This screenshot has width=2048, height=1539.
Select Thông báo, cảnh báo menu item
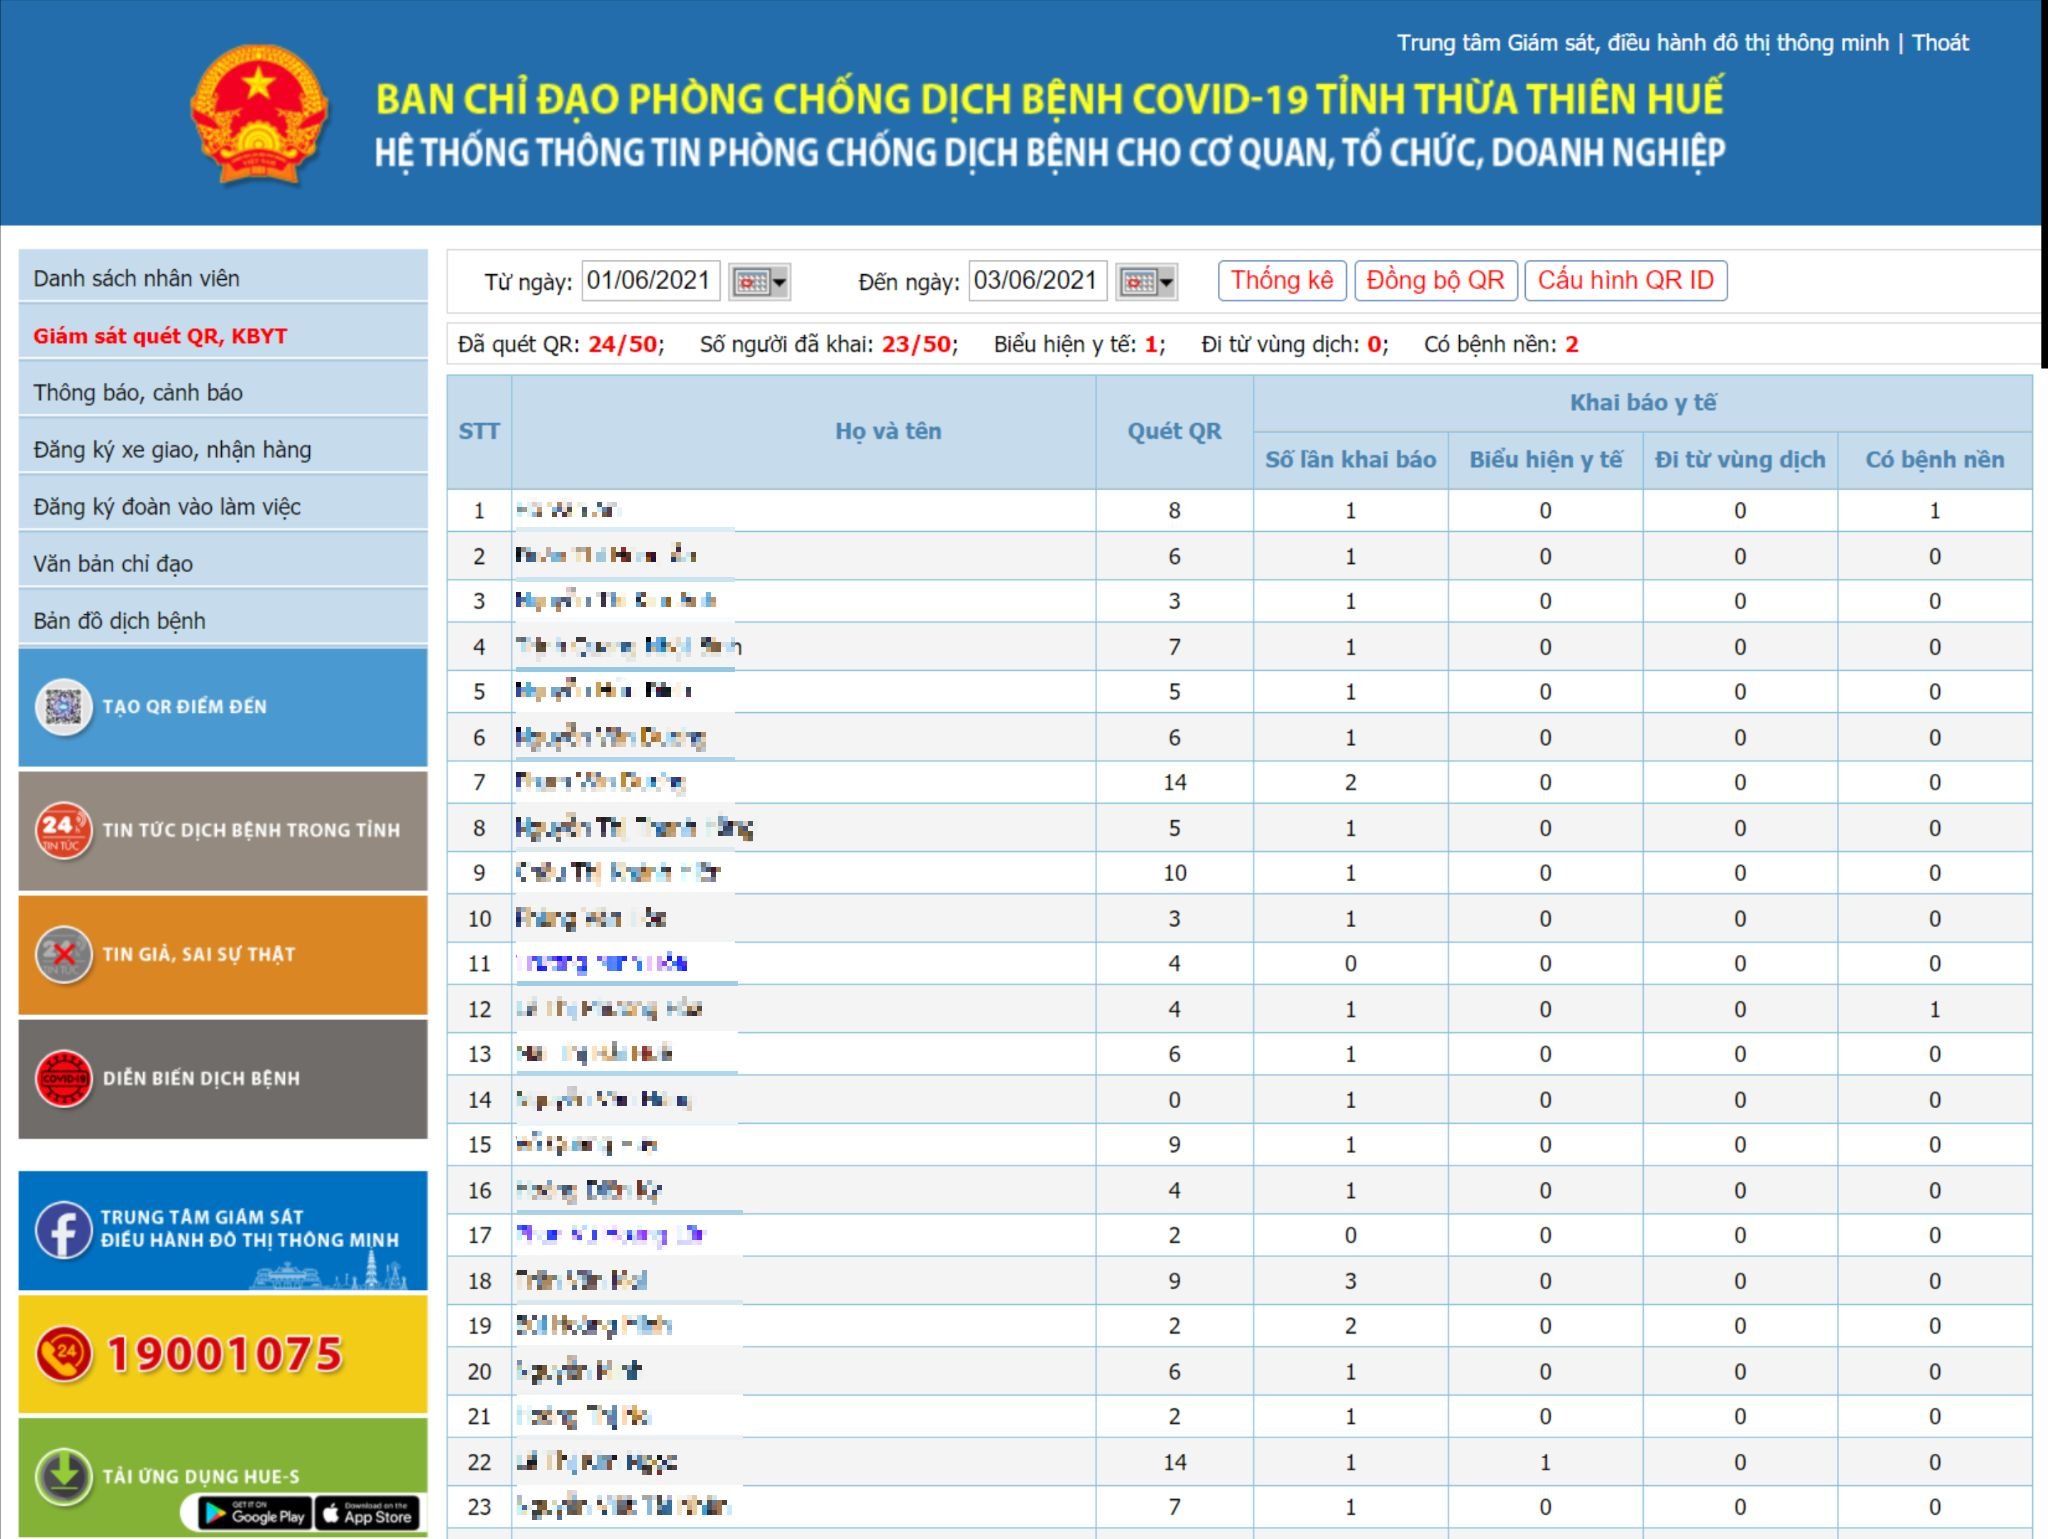click(x=138, y=392)
